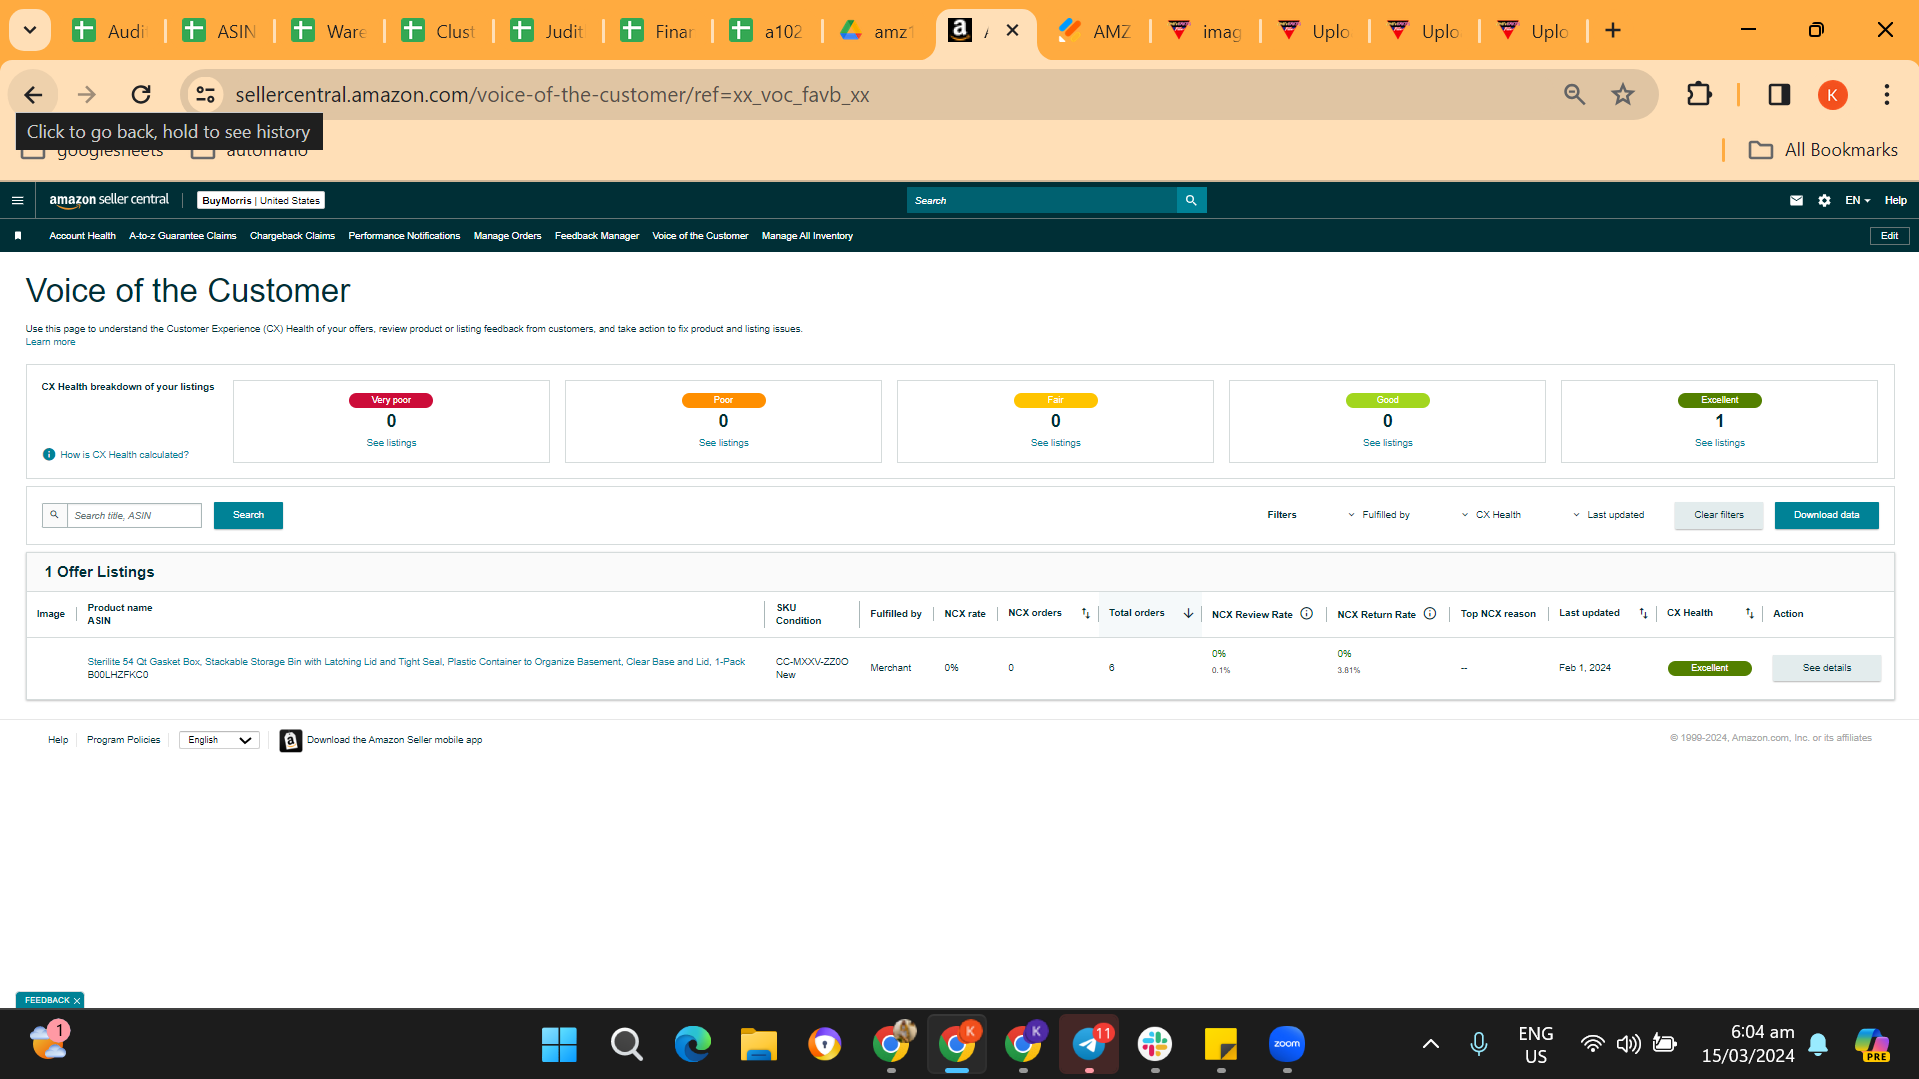Viewport: 1919px width, 1079px height.
Task: Show NCX Return Rate info tooltip
Action: click(x=1430, y=614)
